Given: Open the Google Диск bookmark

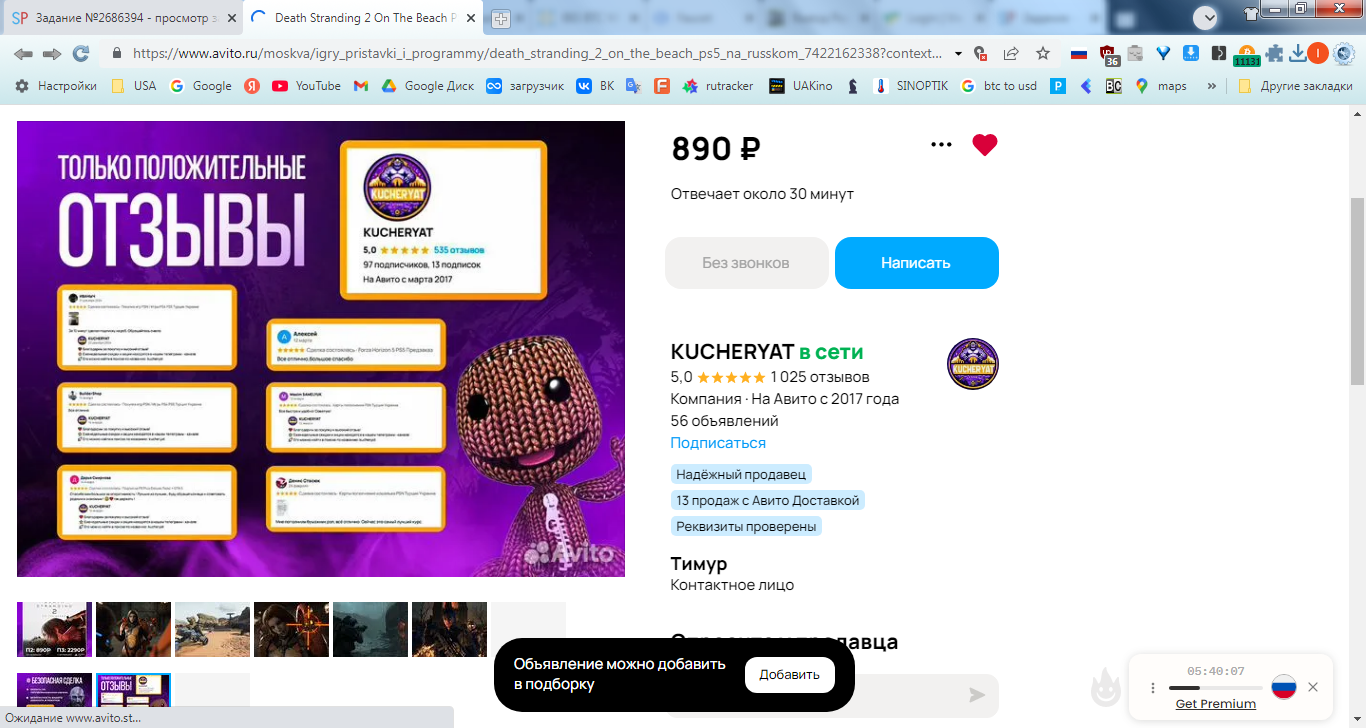Looking at the screenshot, I should [x=428, y=86].
